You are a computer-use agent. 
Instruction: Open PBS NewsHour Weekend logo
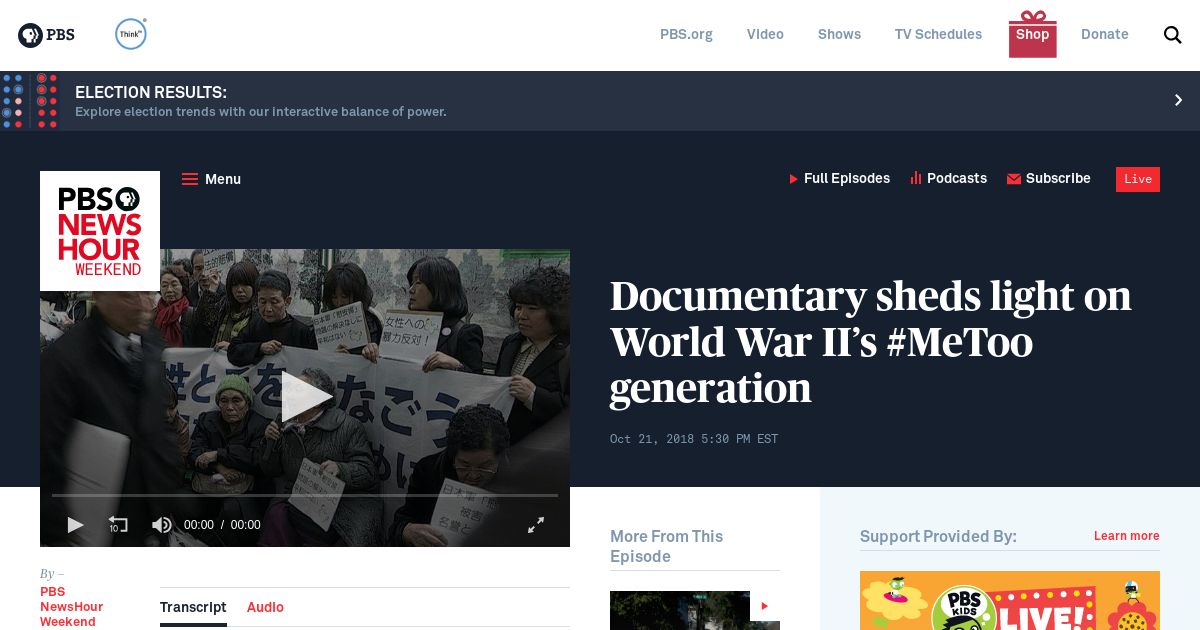100,231
